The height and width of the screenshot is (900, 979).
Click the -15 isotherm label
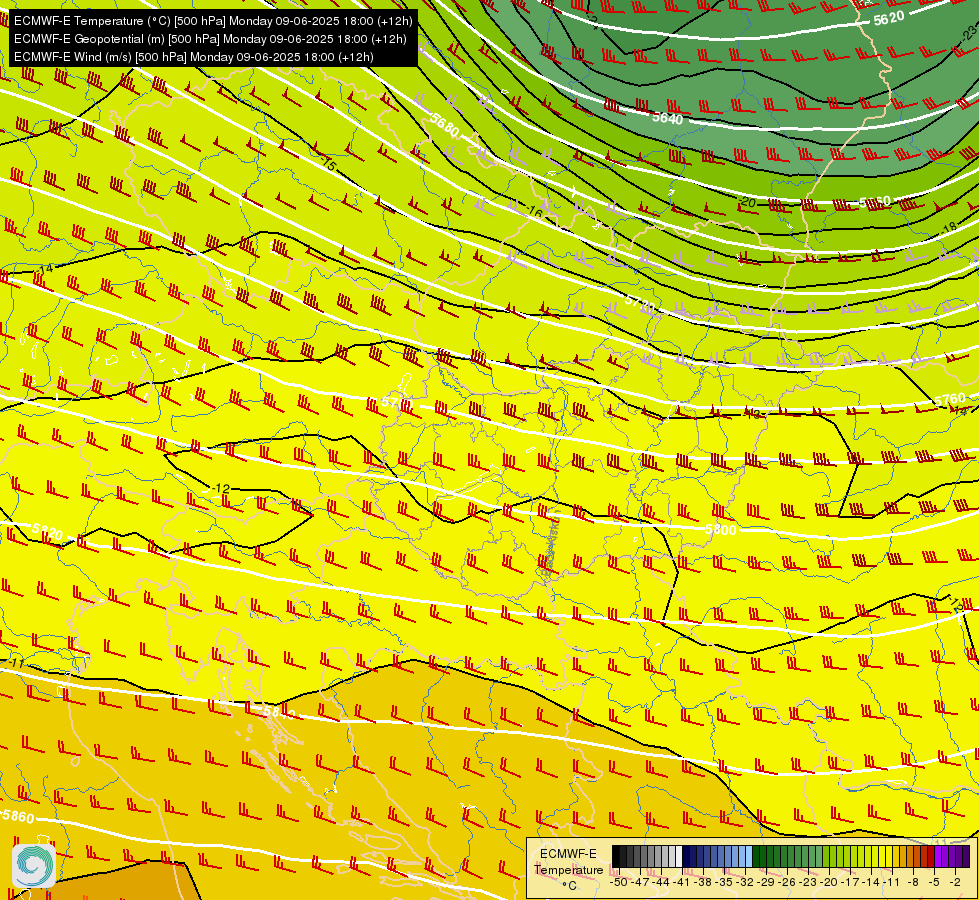(x=328, y=164)
